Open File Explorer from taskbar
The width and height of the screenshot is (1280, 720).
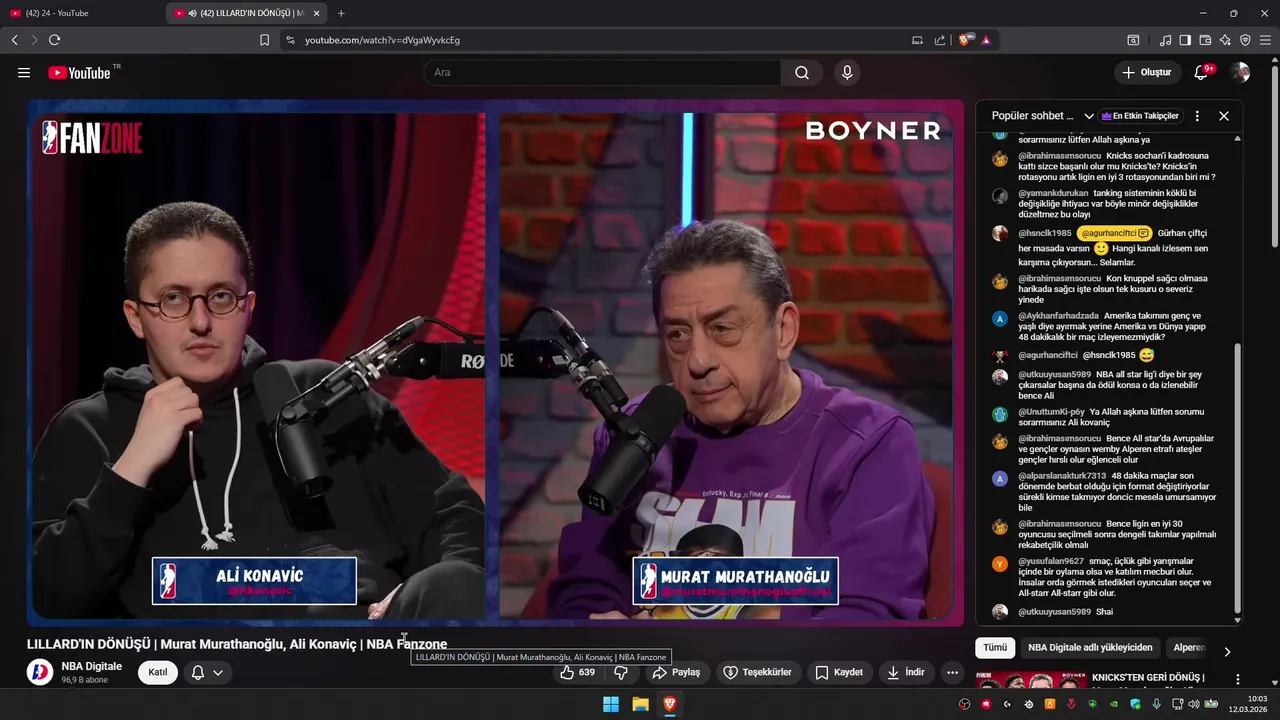point(640,704)
